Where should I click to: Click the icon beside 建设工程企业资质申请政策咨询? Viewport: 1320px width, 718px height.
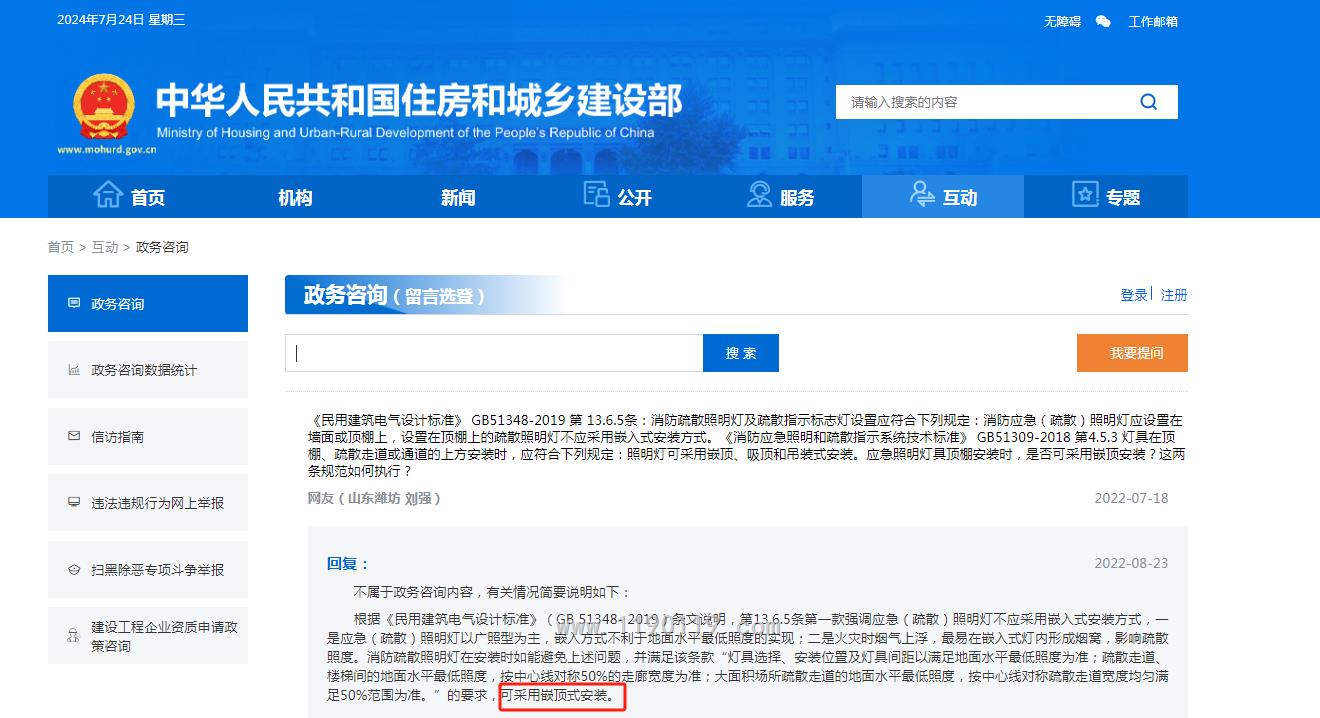click(74, 635)
